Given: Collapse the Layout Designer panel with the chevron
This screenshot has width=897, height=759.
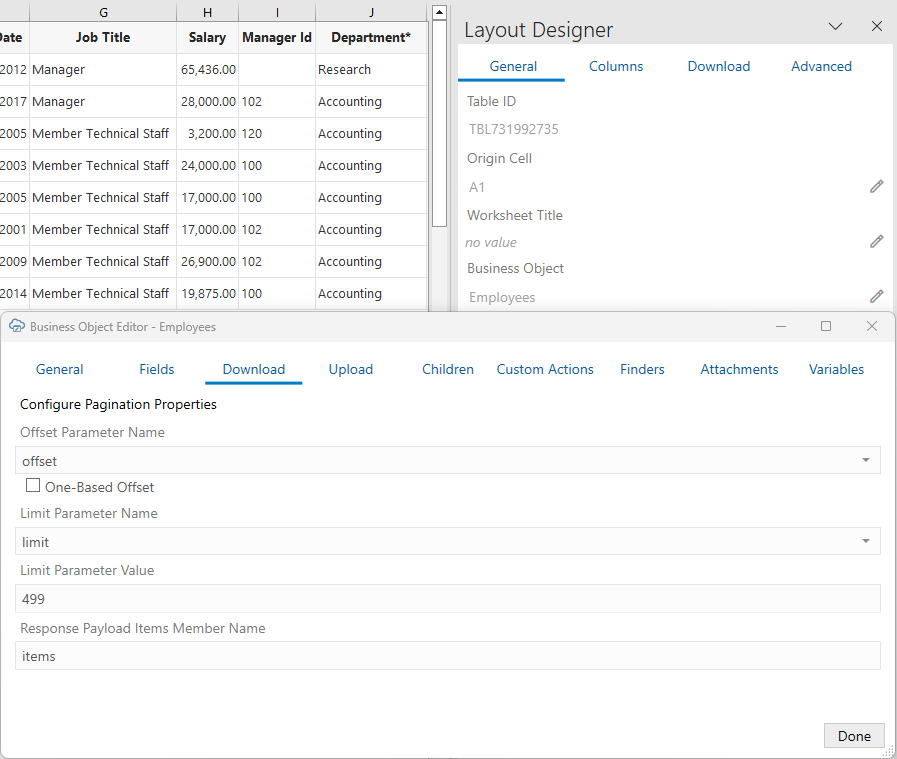Looking at the screenshot, I should pyautogui.click(x=835, y=27).
